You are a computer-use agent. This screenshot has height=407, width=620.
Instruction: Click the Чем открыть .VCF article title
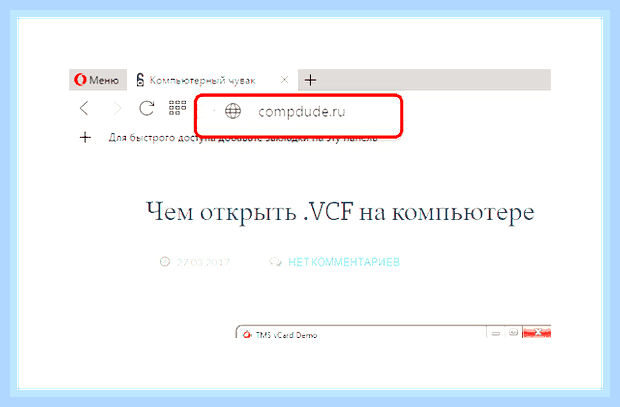[340, 213]
